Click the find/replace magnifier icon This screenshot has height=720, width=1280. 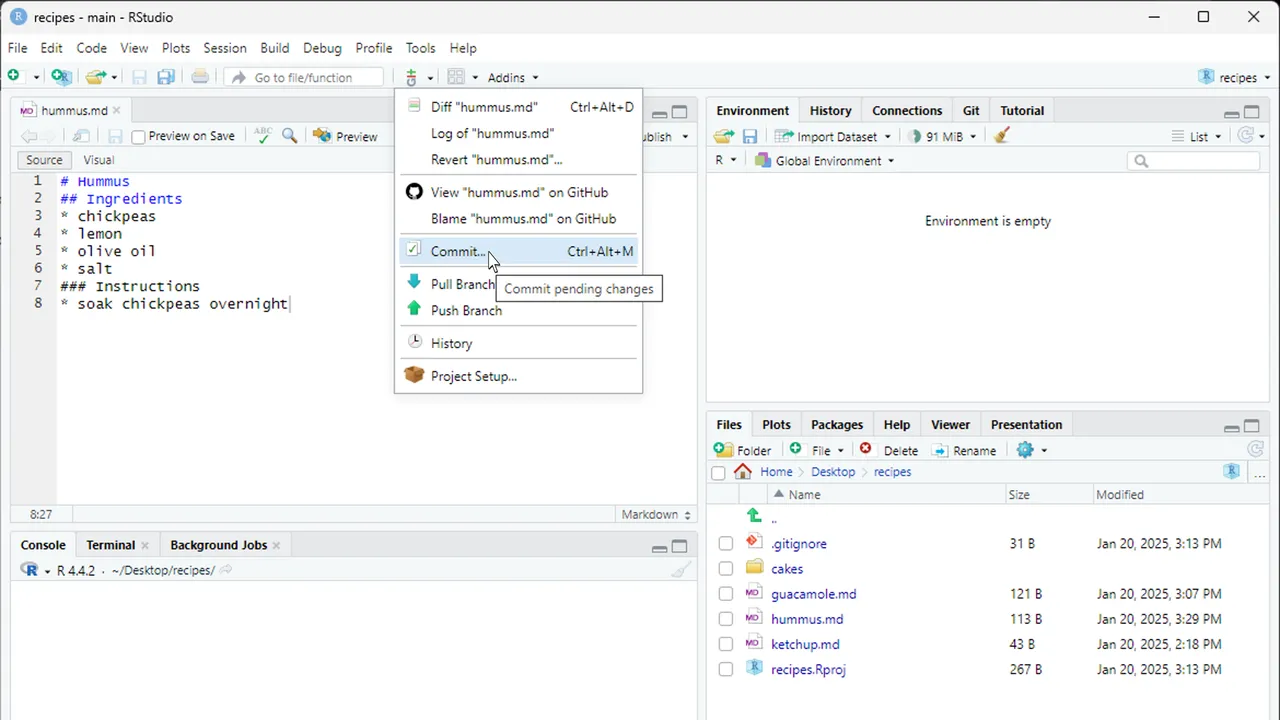[x=290, y=136]
